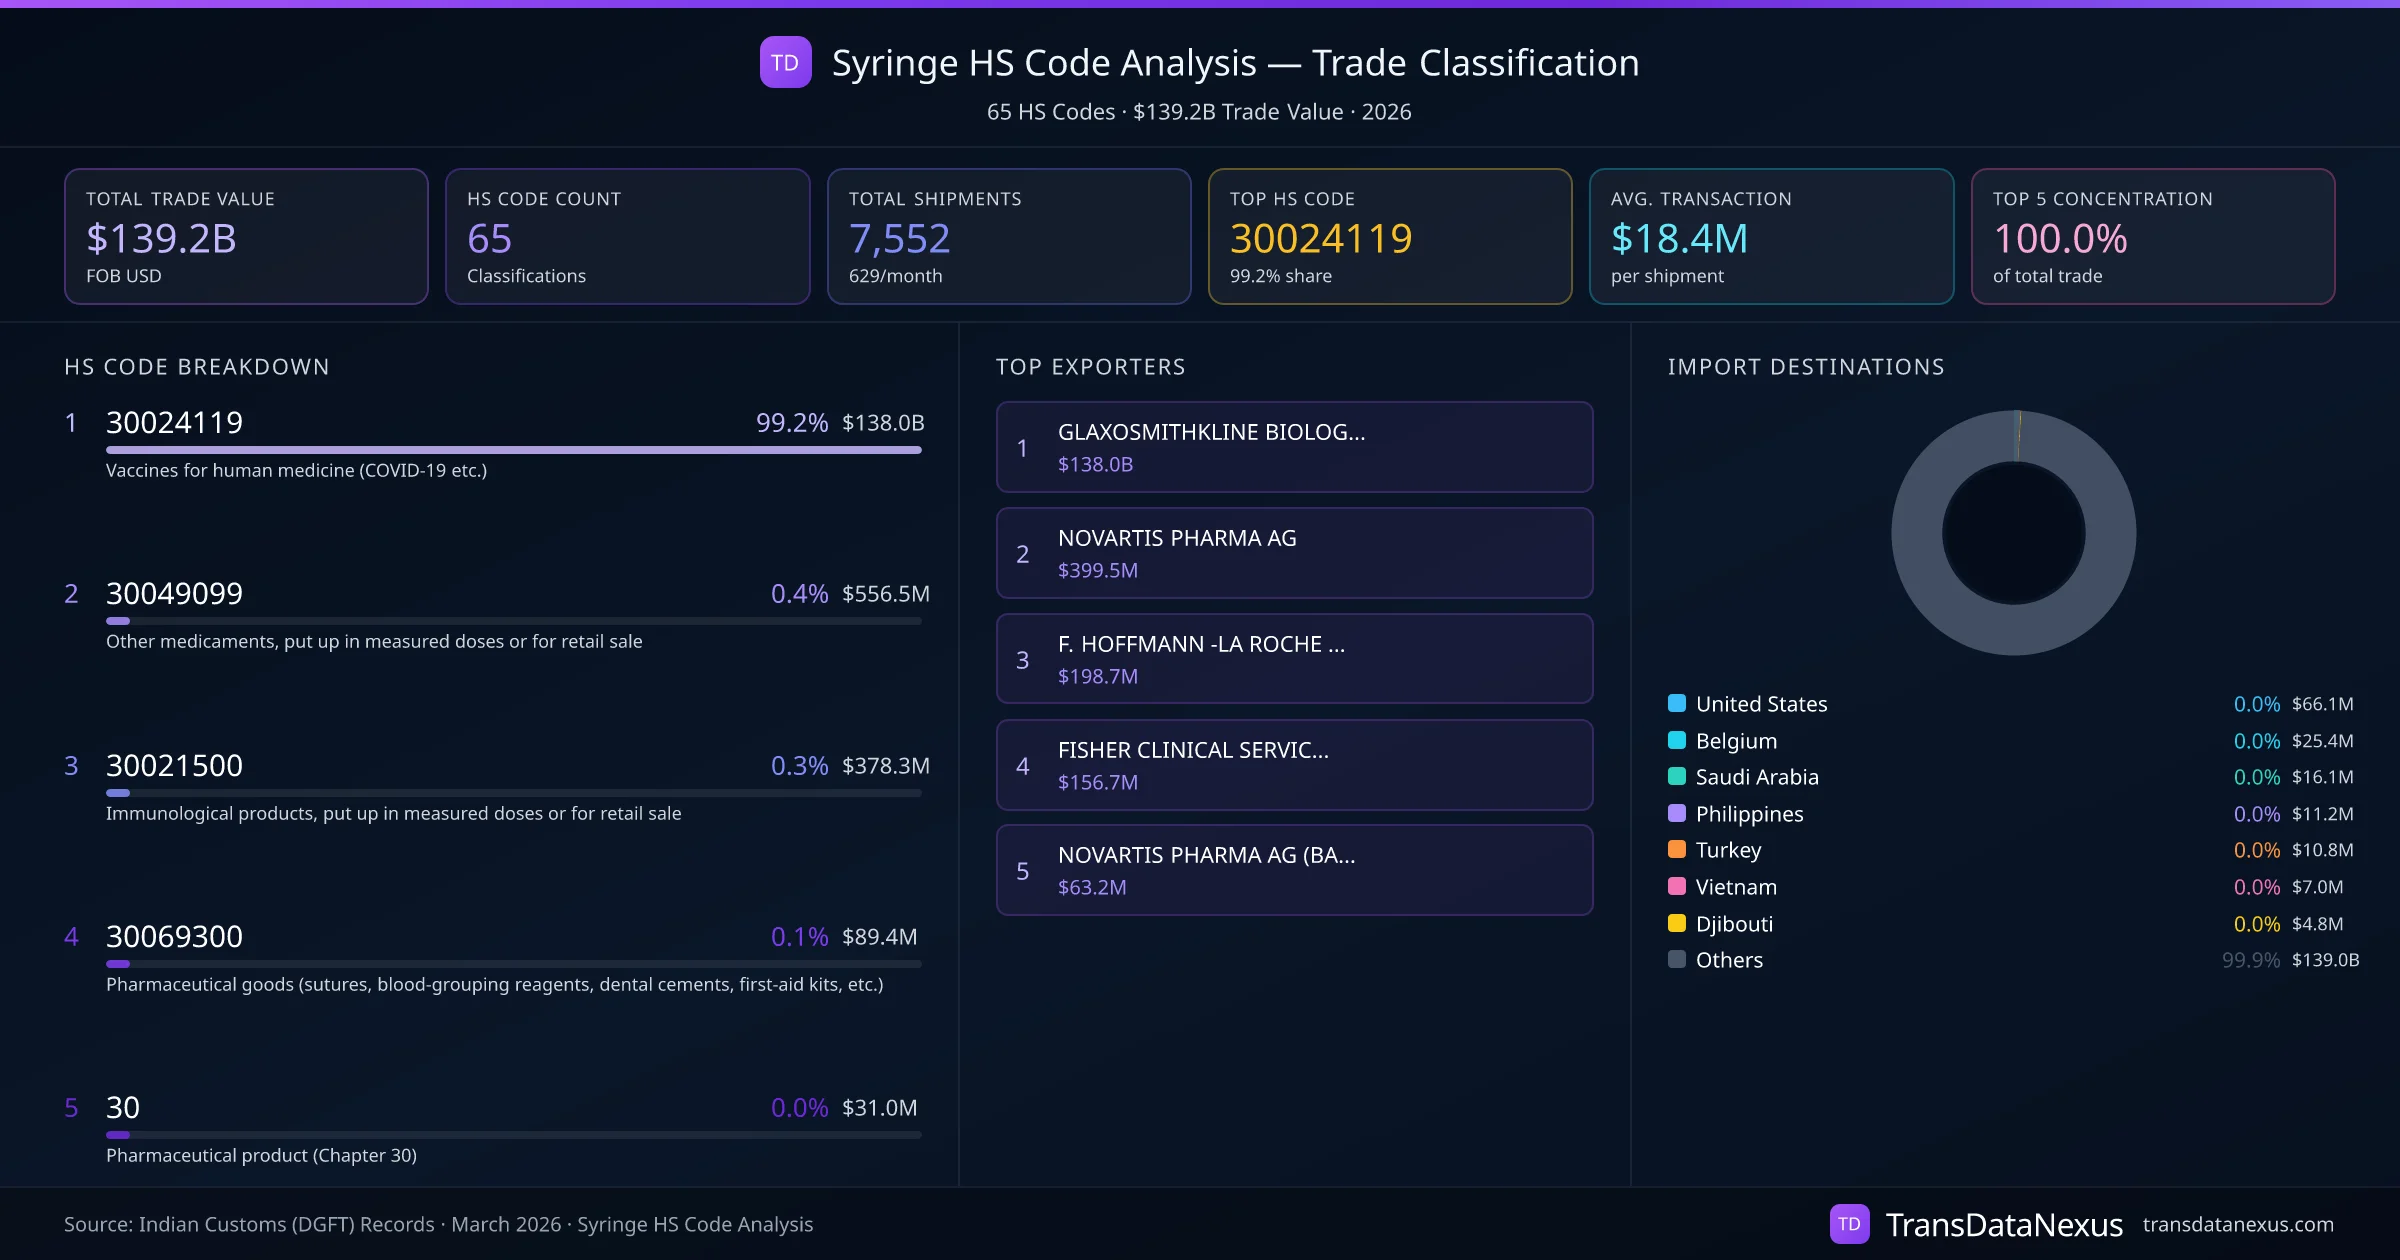2400x1260 pixels.
Task: Select HS code 30069300 entry
Action: [175, 937]
